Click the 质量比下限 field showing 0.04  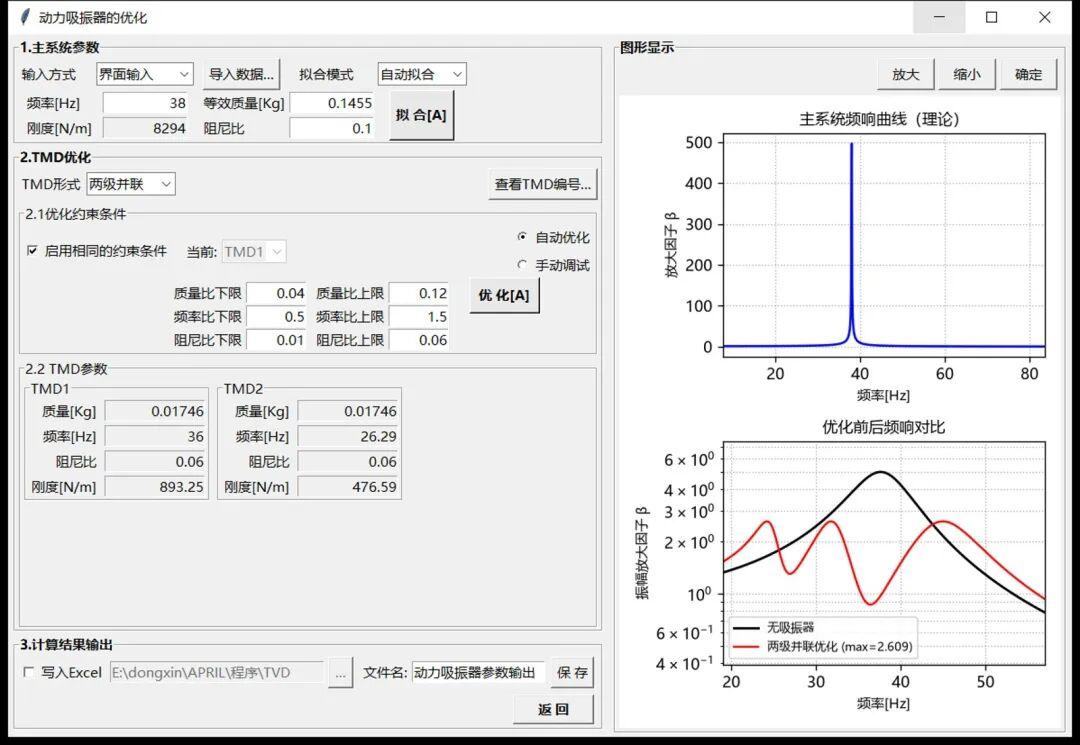[276, 293]
